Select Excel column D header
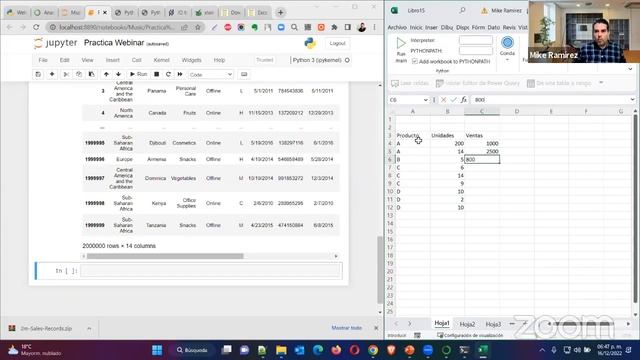640x360 pixels. pyautogui.click(x=517, y=111)
